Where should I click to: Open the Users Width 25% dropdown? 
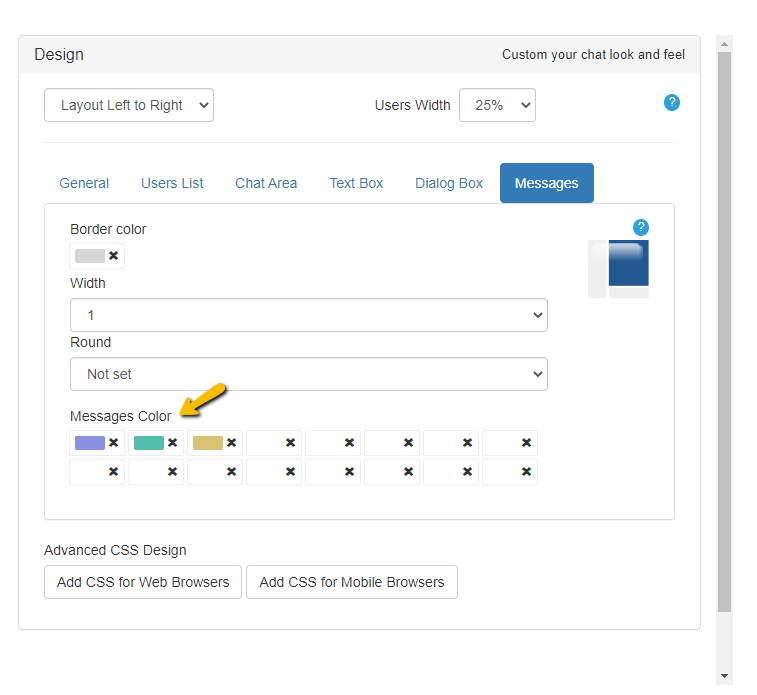pyautogui.click(x=497, y=105)
